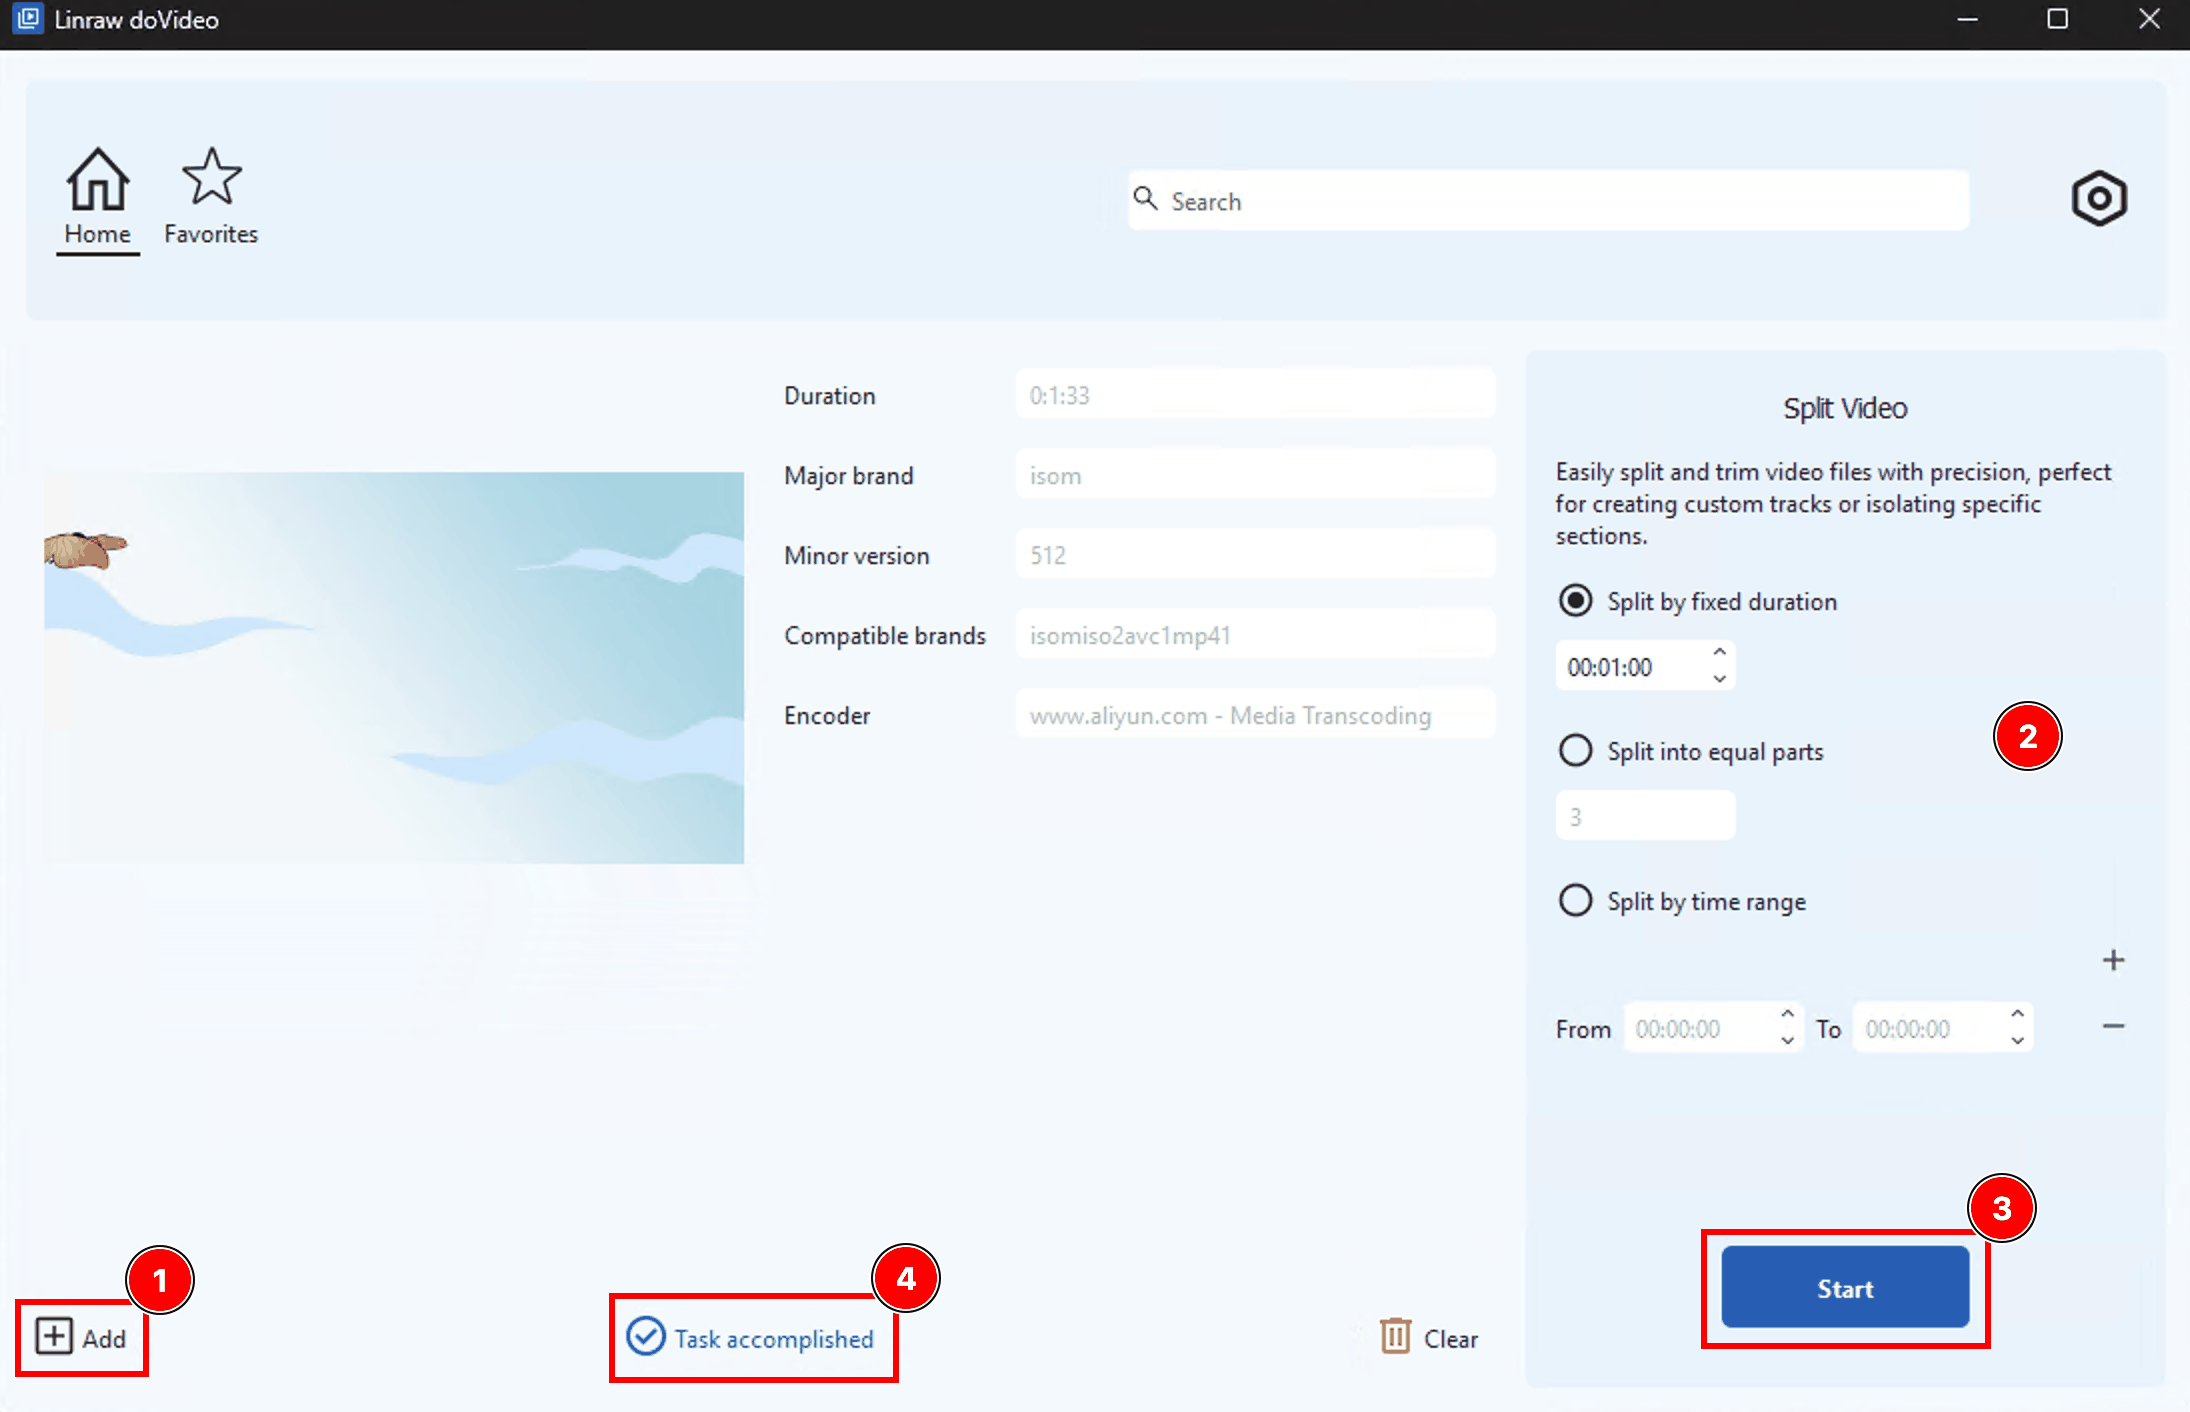
Task: Click the minus icon to remove time range
Action: point(2112,1026)
